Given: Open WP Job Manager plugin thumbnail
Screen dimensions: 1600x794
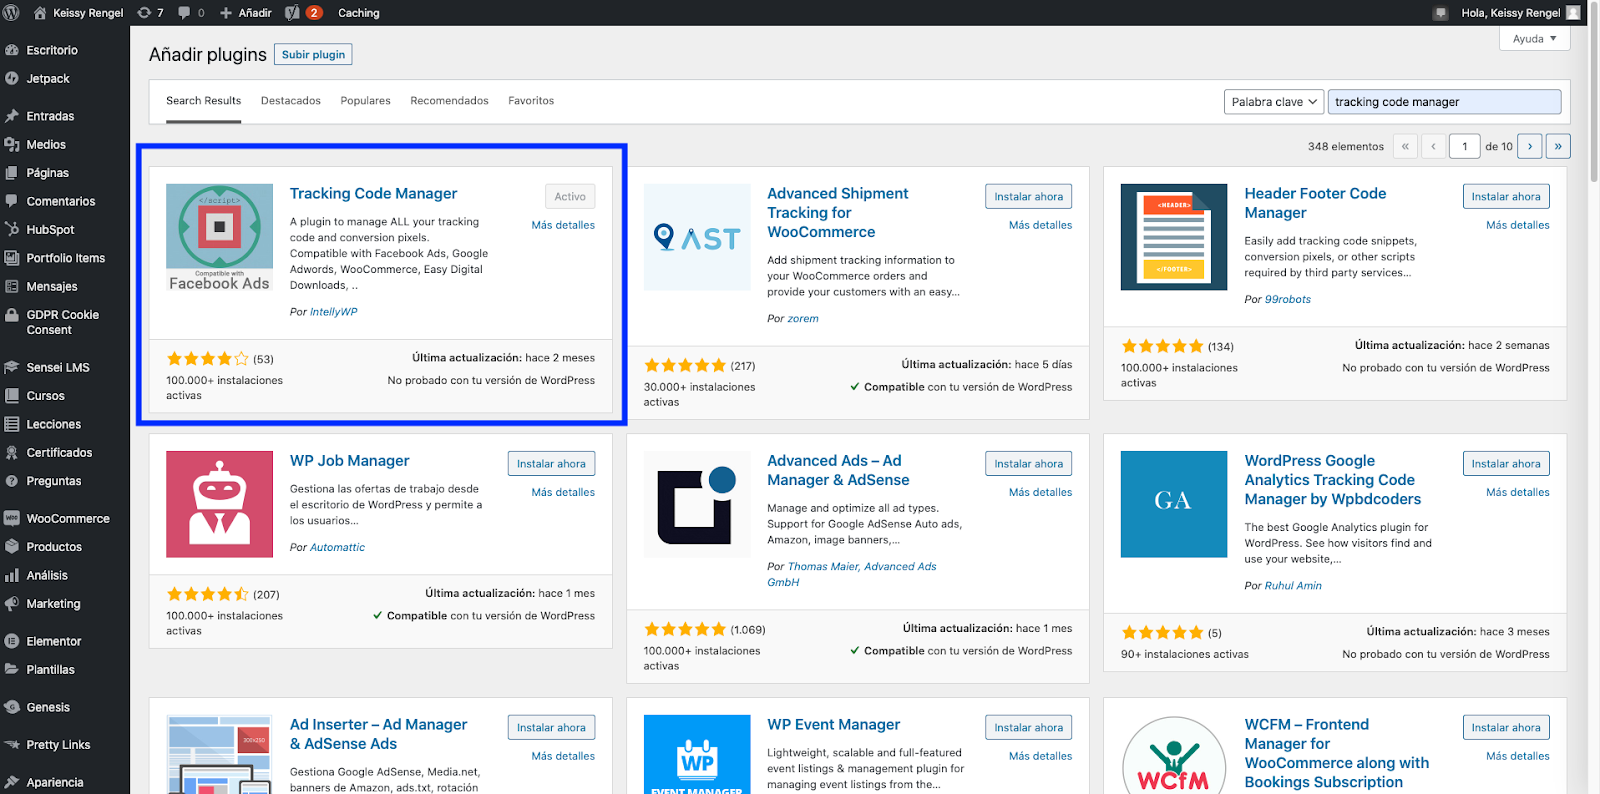Looking at the screenshot, I should [219, 504].
